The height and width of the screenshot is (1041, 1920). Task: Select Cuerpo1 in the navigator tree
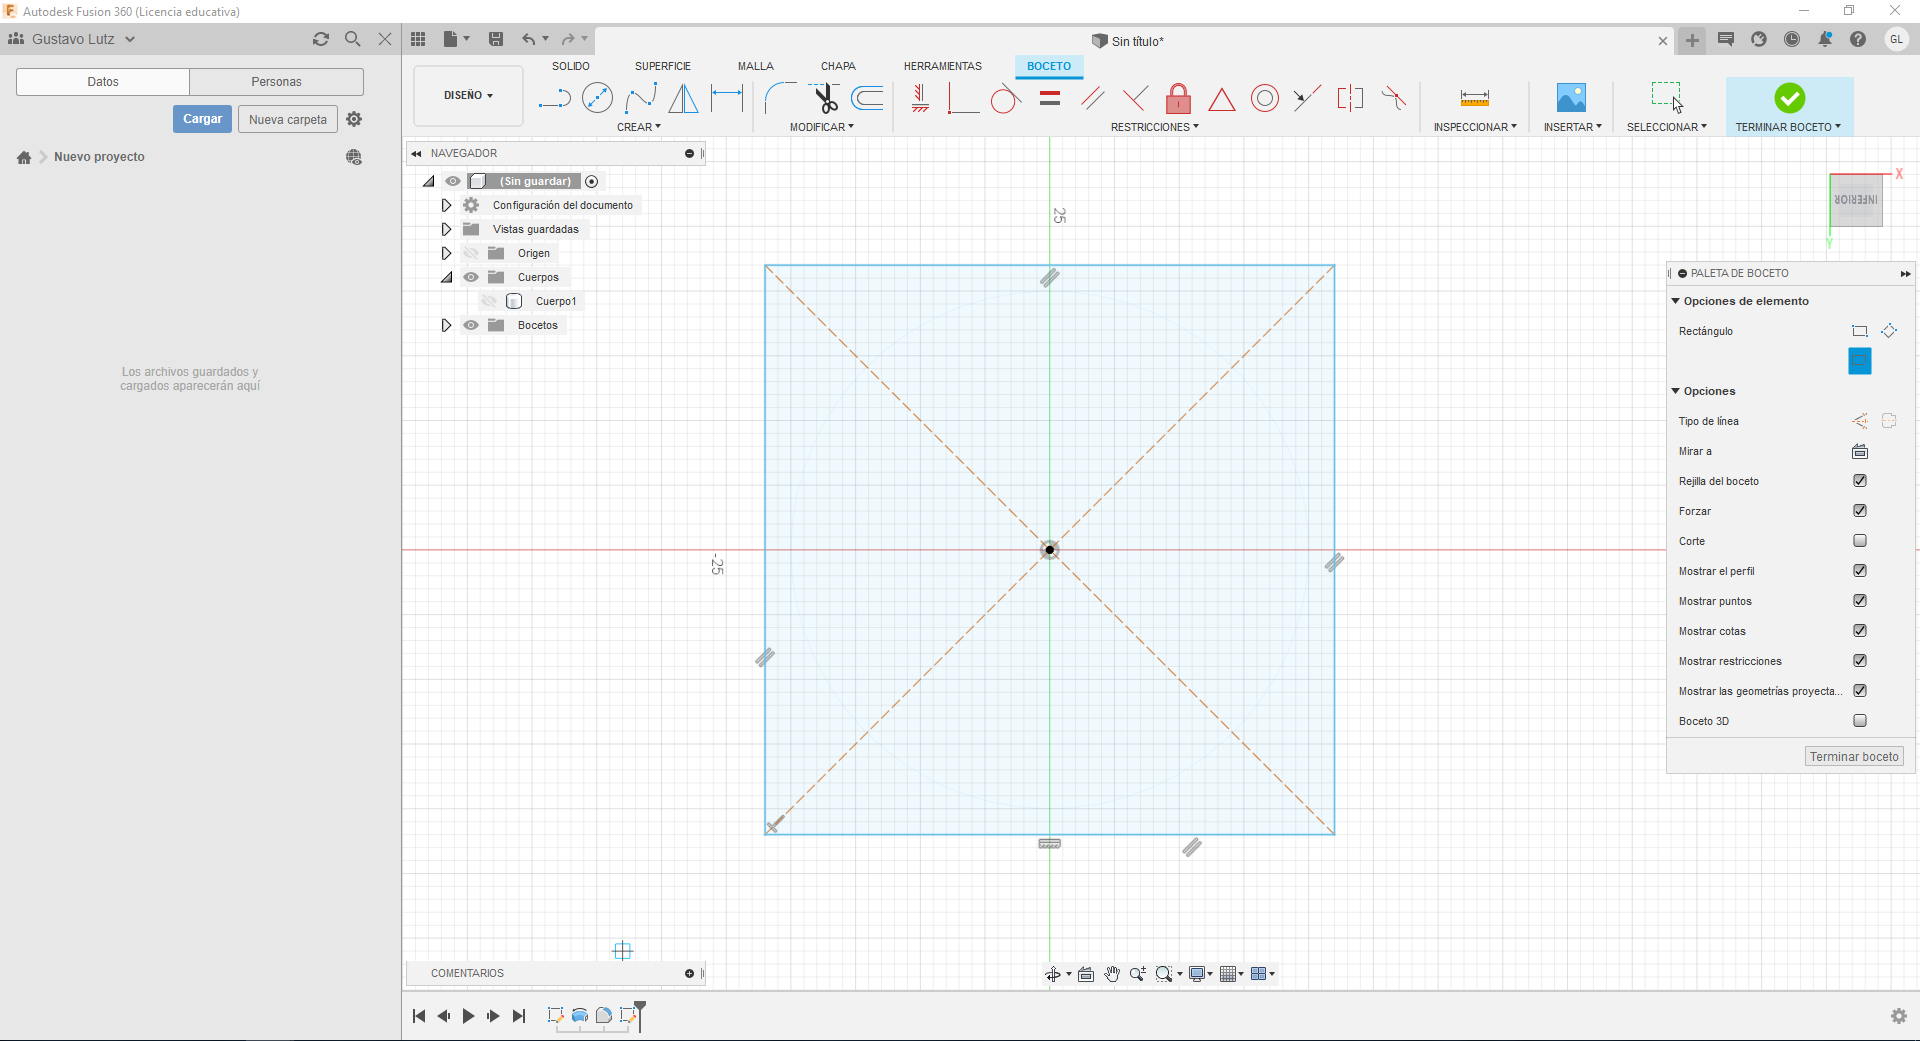(x=556, y=301)
